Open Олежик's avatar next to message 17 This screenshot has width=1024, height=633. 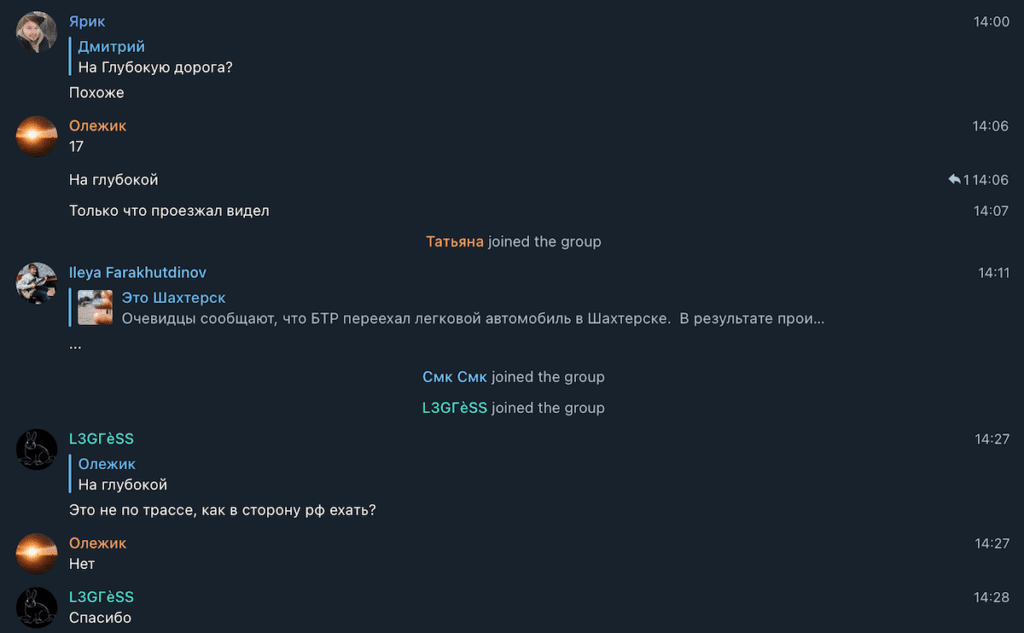click(x=36, y=136)
